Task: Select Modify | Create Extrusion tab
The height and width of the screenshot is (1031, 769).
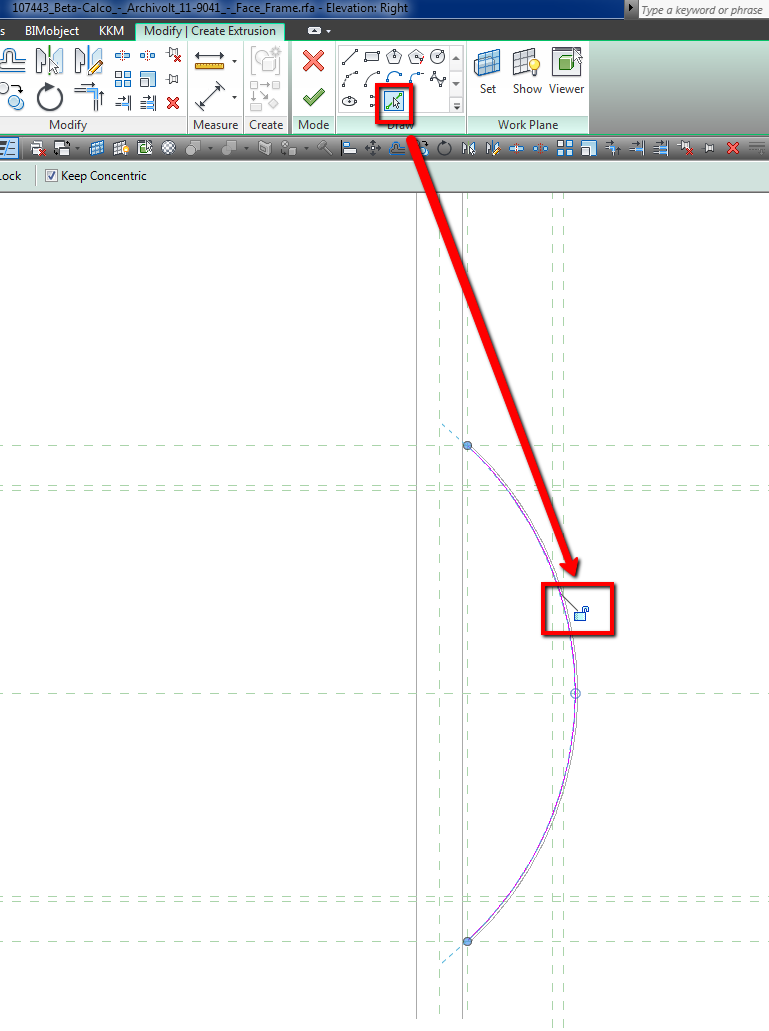Action: click(210, 31)
